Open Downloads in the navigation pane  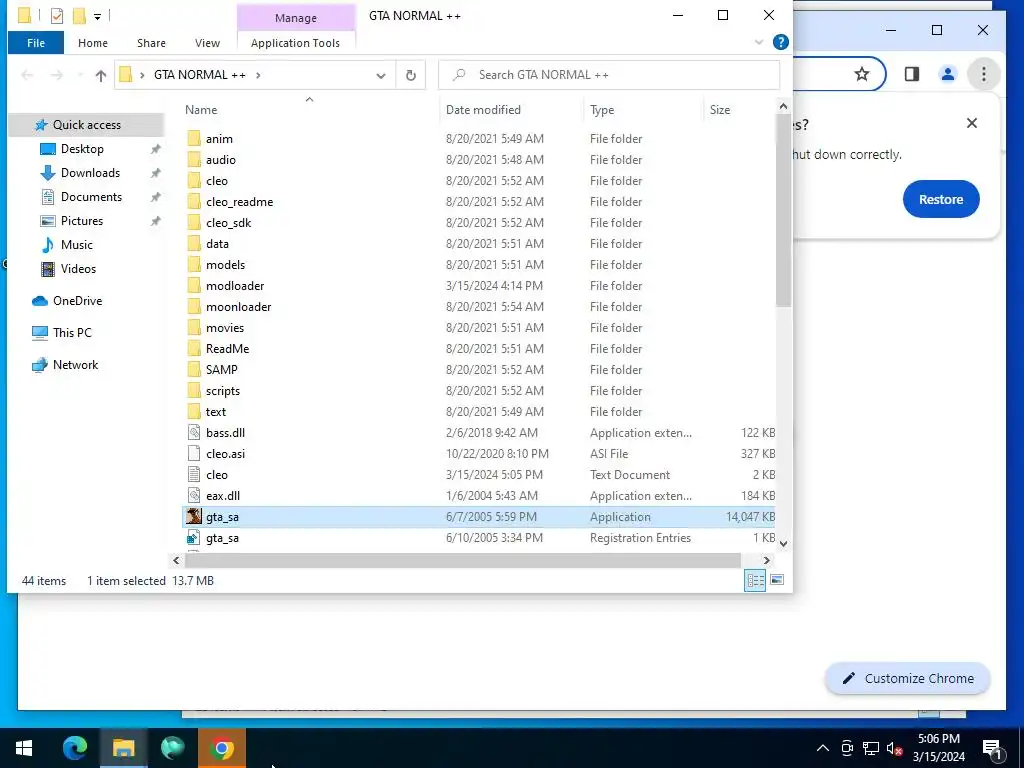point(90,173)
